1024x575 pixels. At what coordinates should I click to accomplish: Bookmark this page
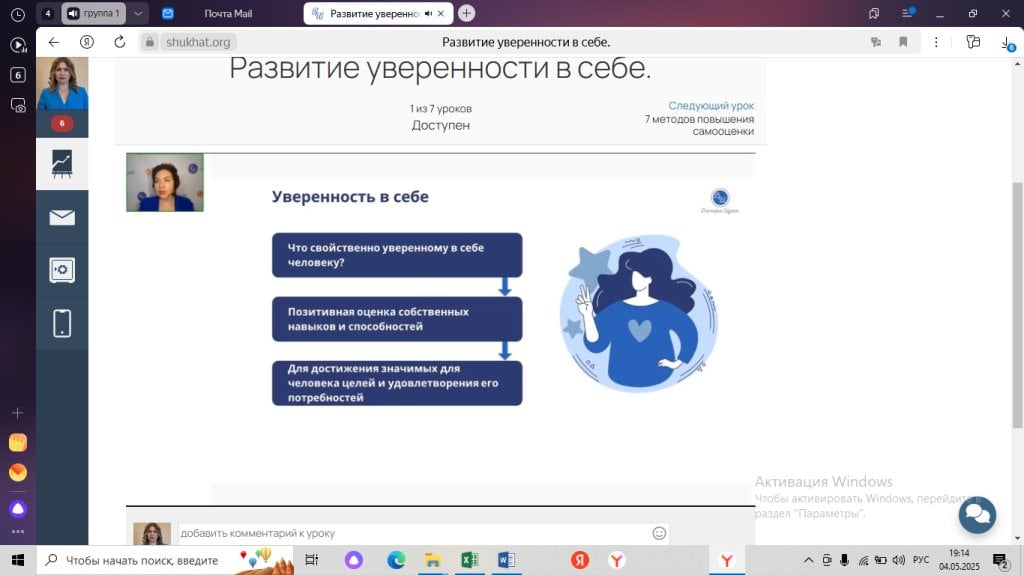903,42
